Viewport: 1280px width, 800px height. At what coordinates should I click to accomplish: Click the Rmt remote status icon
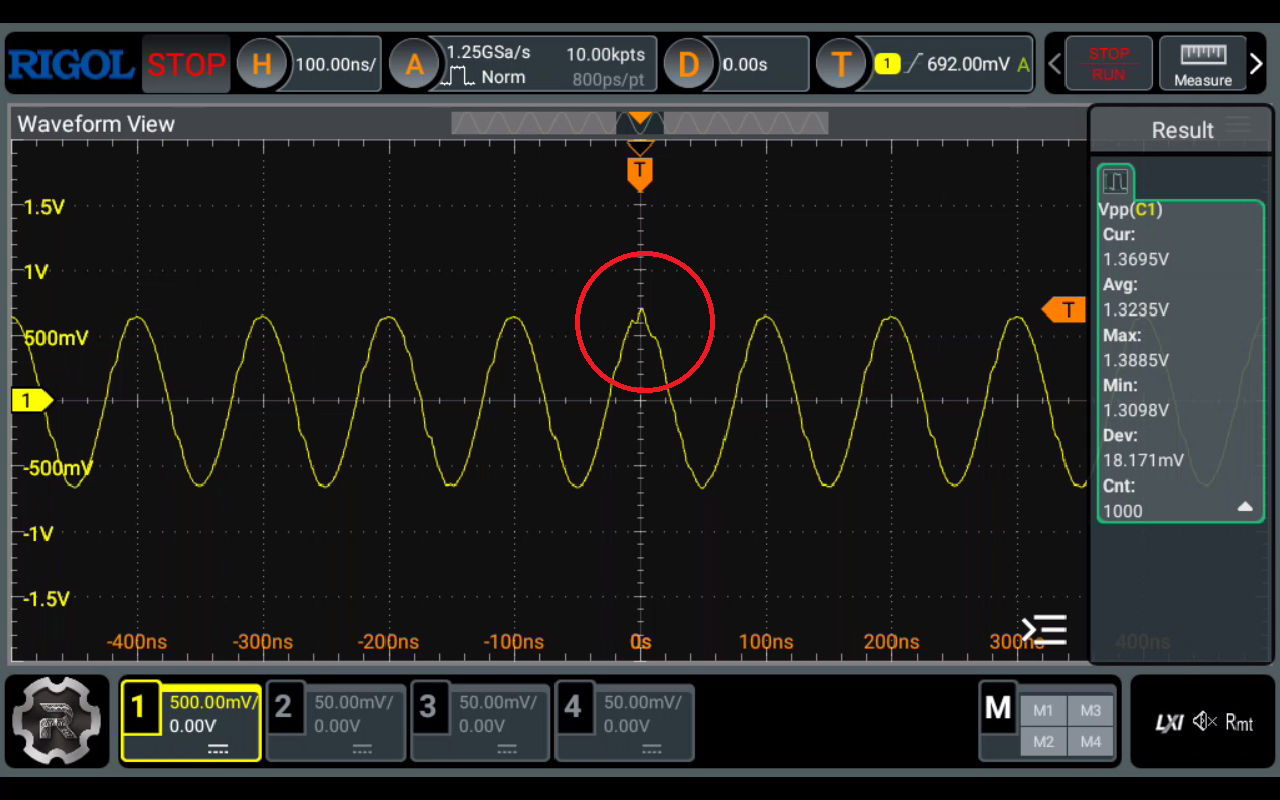tap(1239, 722)
